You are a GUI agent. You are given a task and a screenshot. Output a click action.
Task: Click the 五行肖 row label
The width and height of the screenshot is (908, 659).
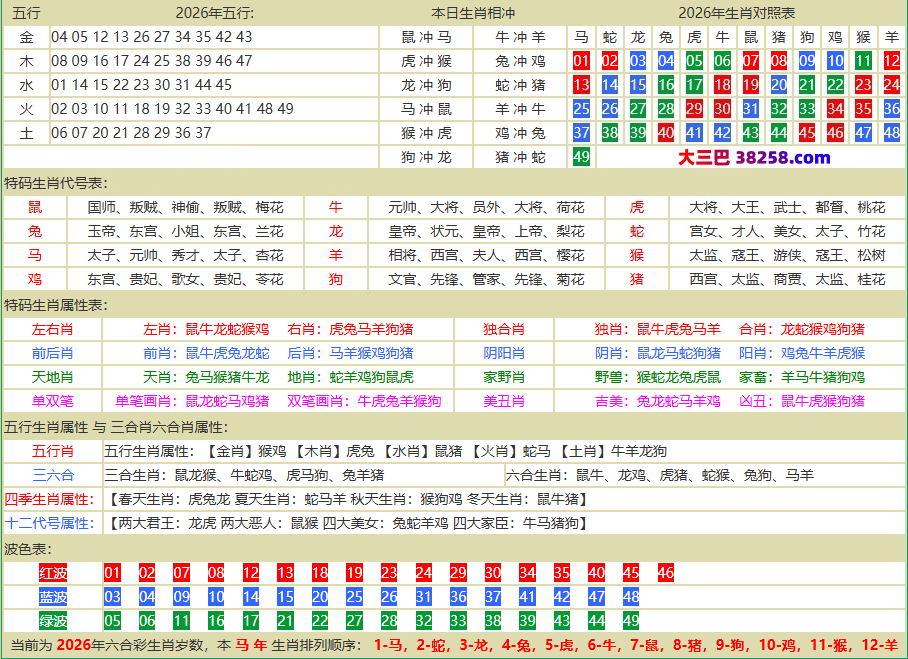click(52, 451)
